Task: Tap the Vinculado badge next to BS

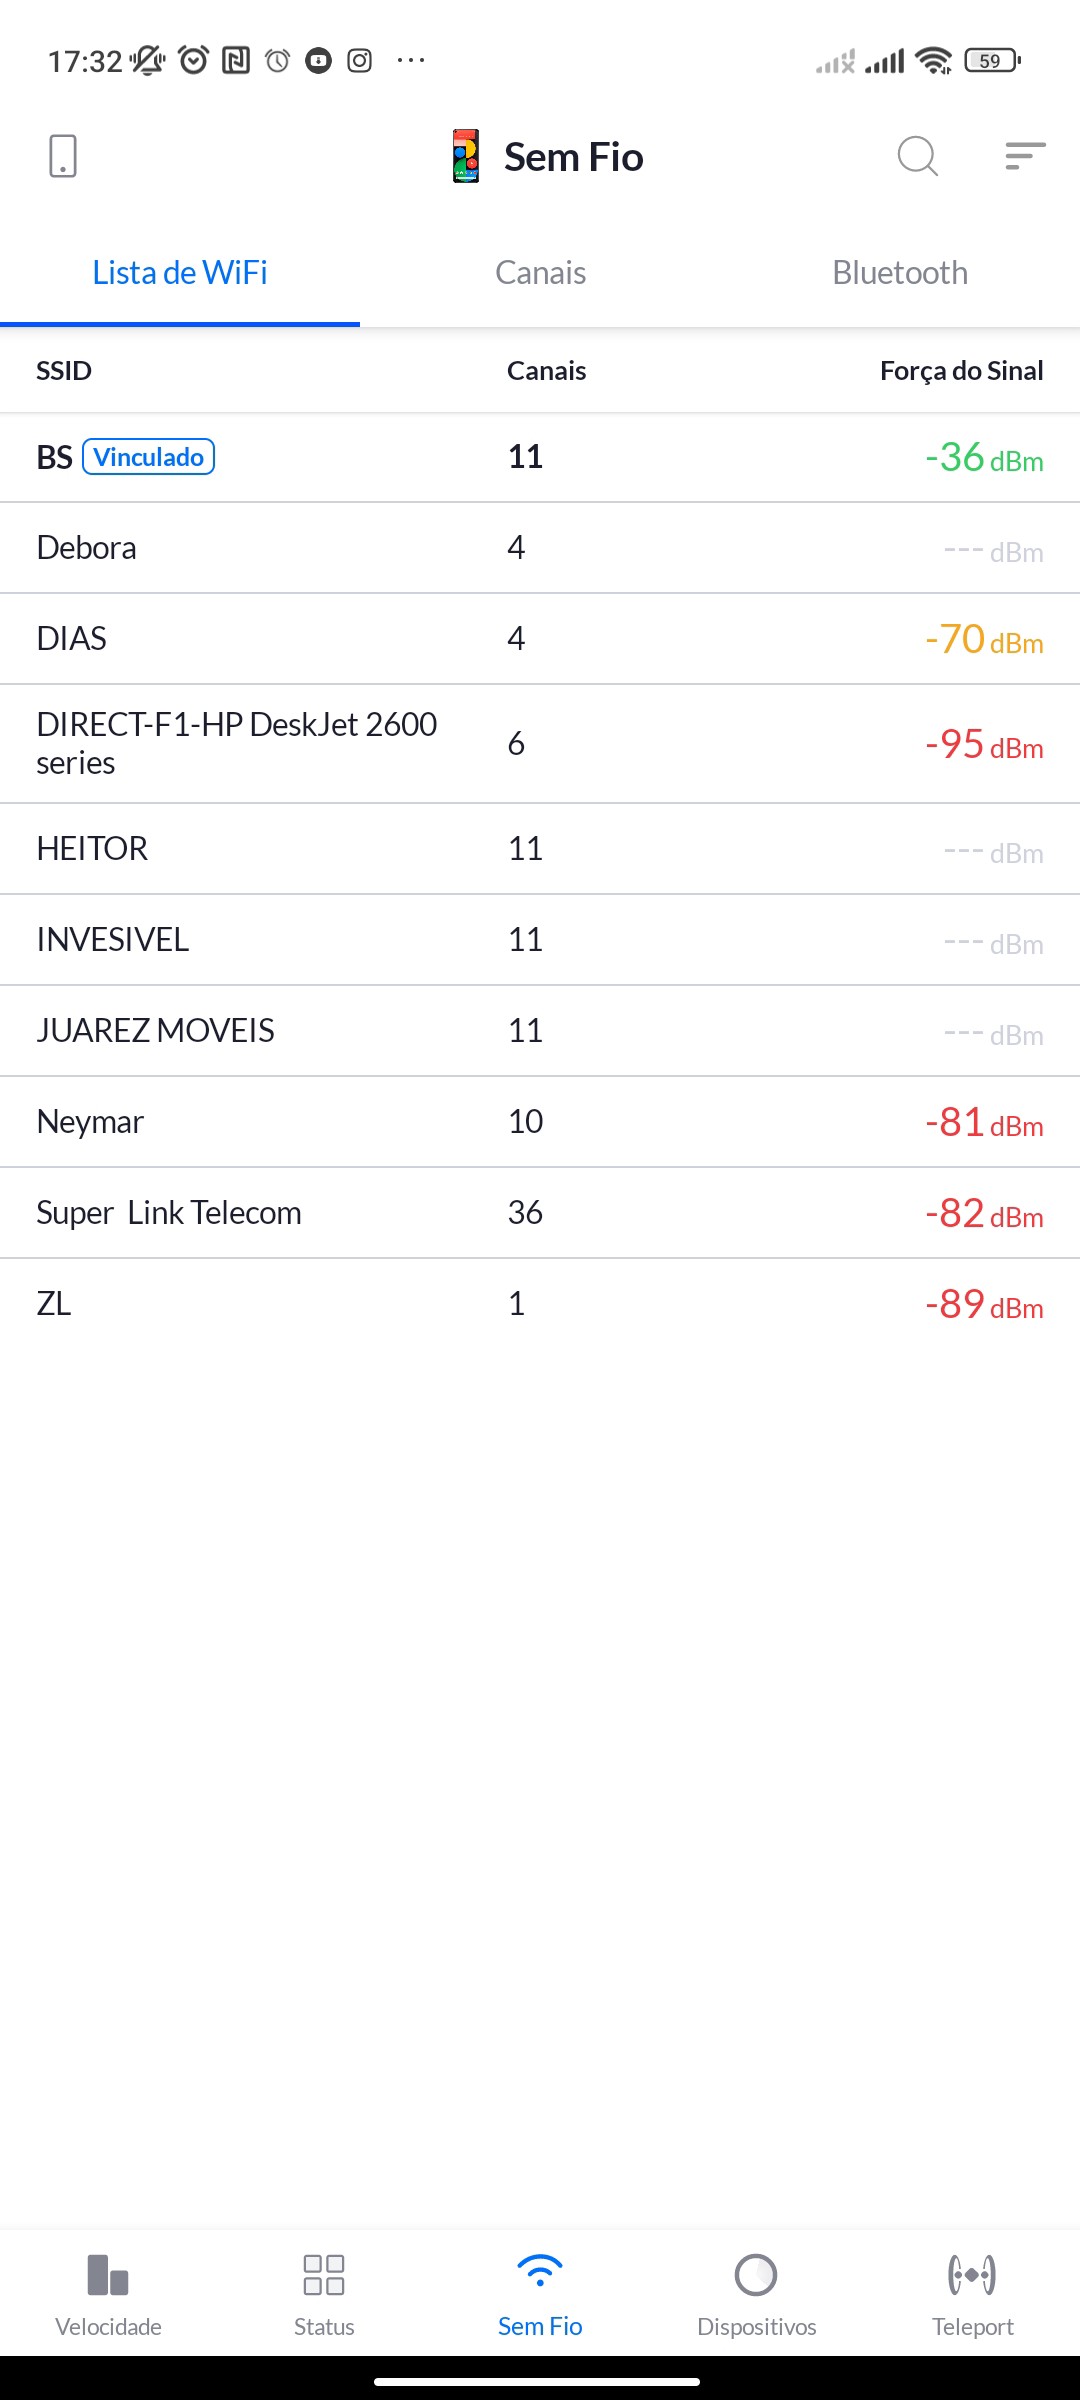Action: click(148, 457)
